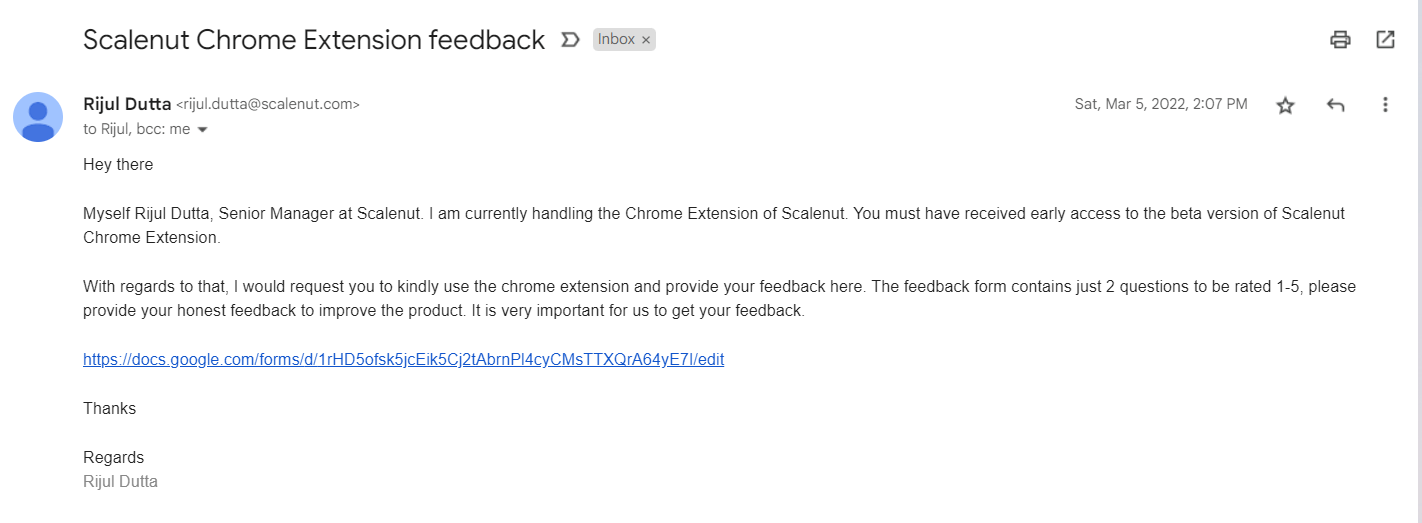
Task: Click the sender's profile avatar
Action: (x=38, y=116)
